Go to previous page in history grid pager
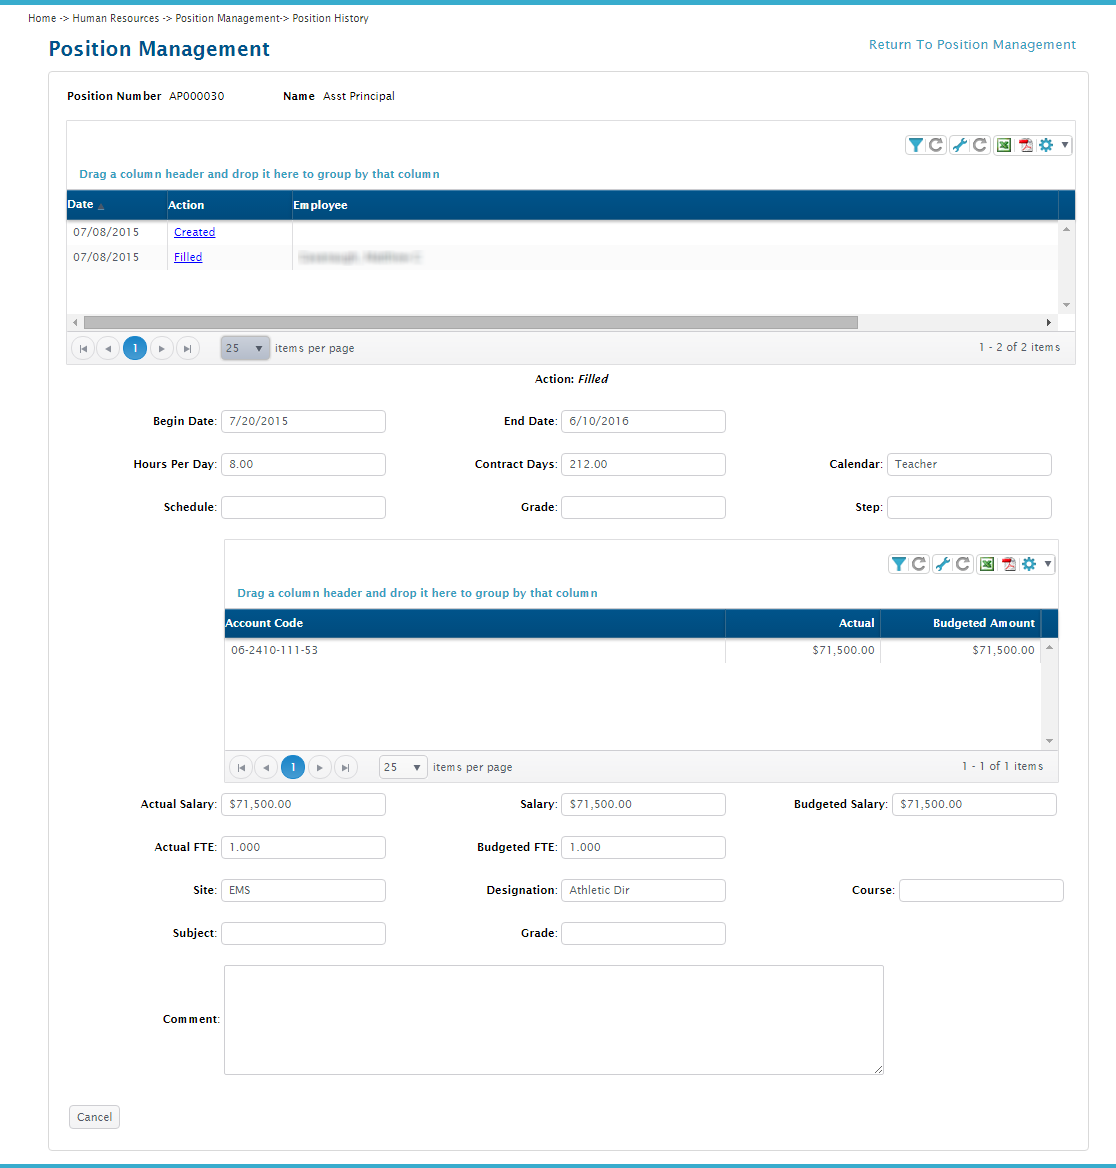The image size is (1116, 1168). [108, 349]
